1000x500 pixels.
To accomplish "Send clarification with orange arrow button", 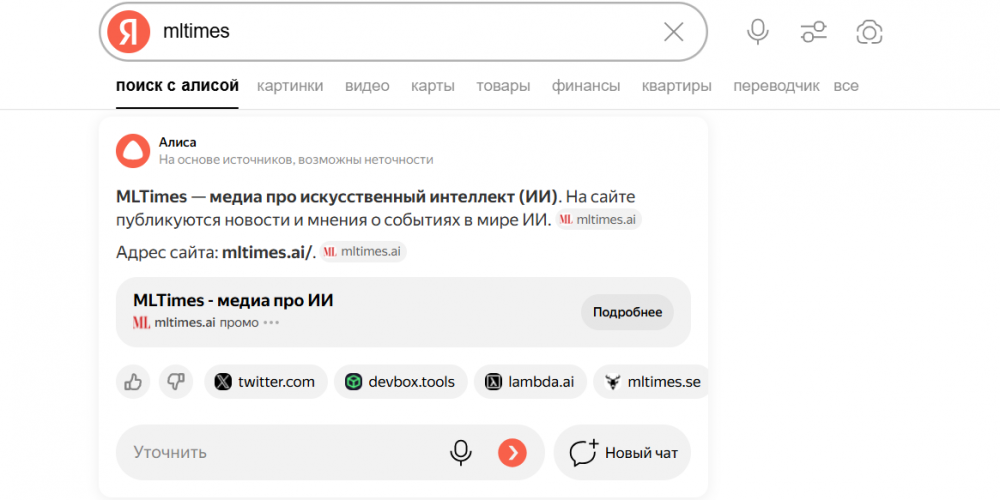I will 512,453.
